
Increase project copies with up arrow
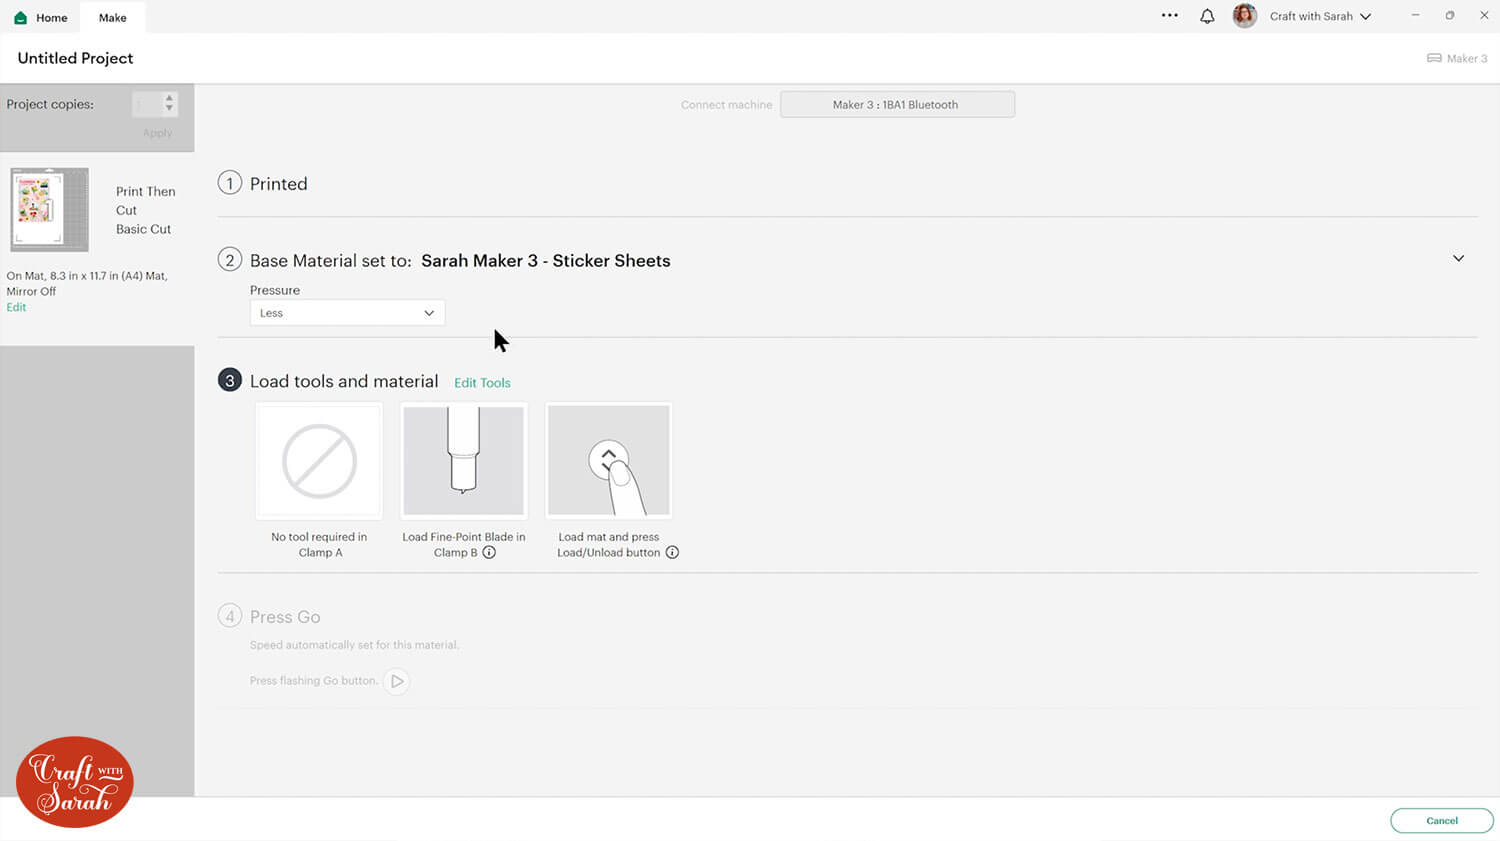coord(169,99)
